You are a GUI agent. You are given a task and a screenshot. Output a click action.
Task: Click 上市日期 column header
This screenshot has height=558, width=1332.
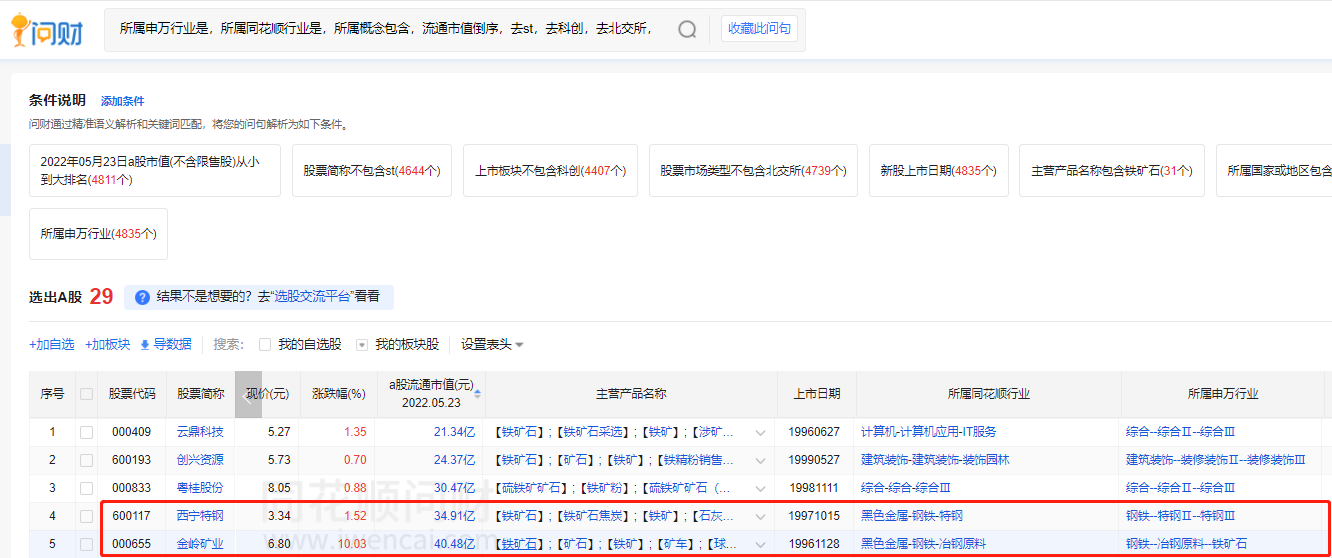[816, 394]
